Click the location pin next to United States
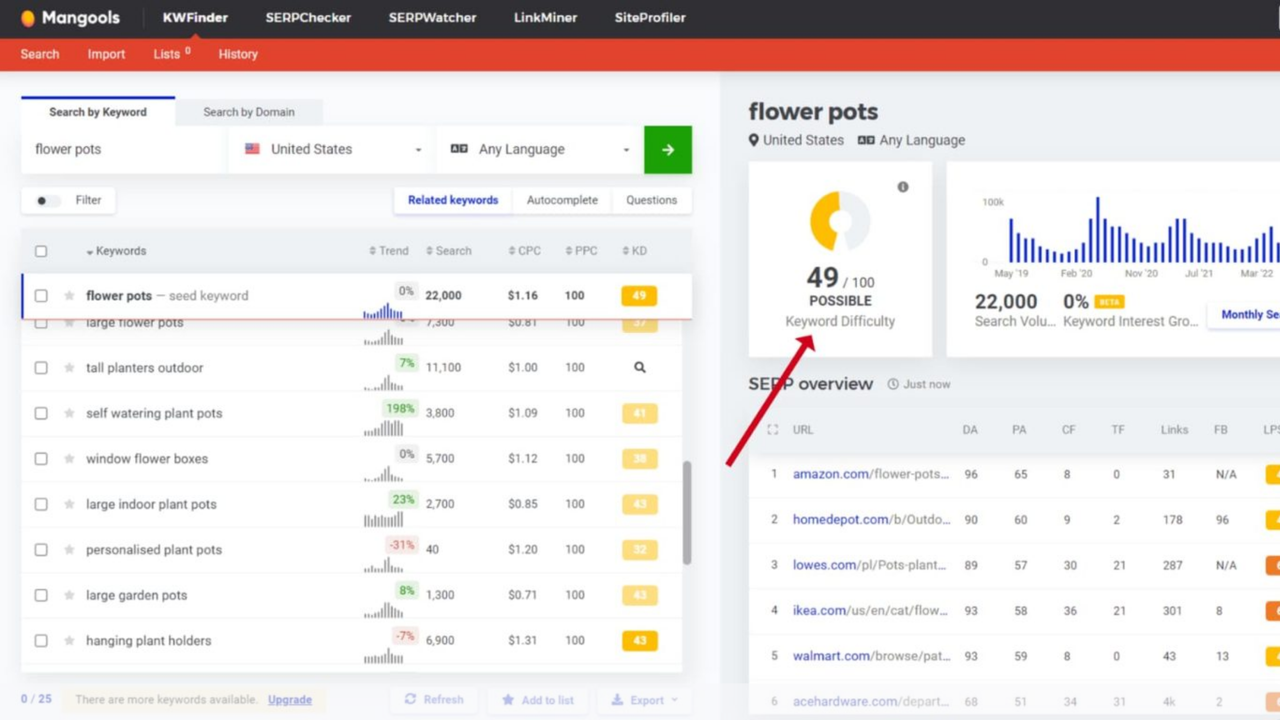 pos(754,140)
